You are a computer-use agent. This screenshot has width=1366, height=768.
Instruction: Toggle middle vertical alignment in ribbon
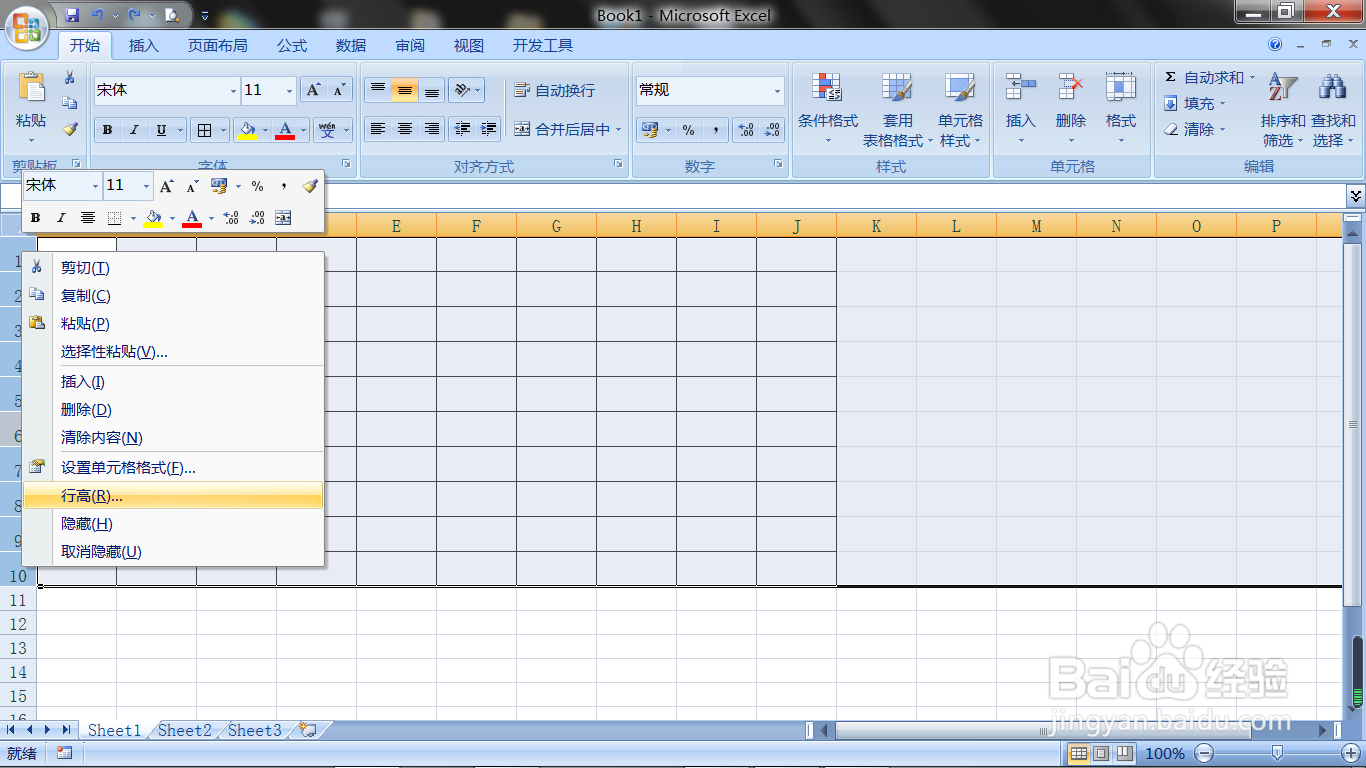(405, 90)
